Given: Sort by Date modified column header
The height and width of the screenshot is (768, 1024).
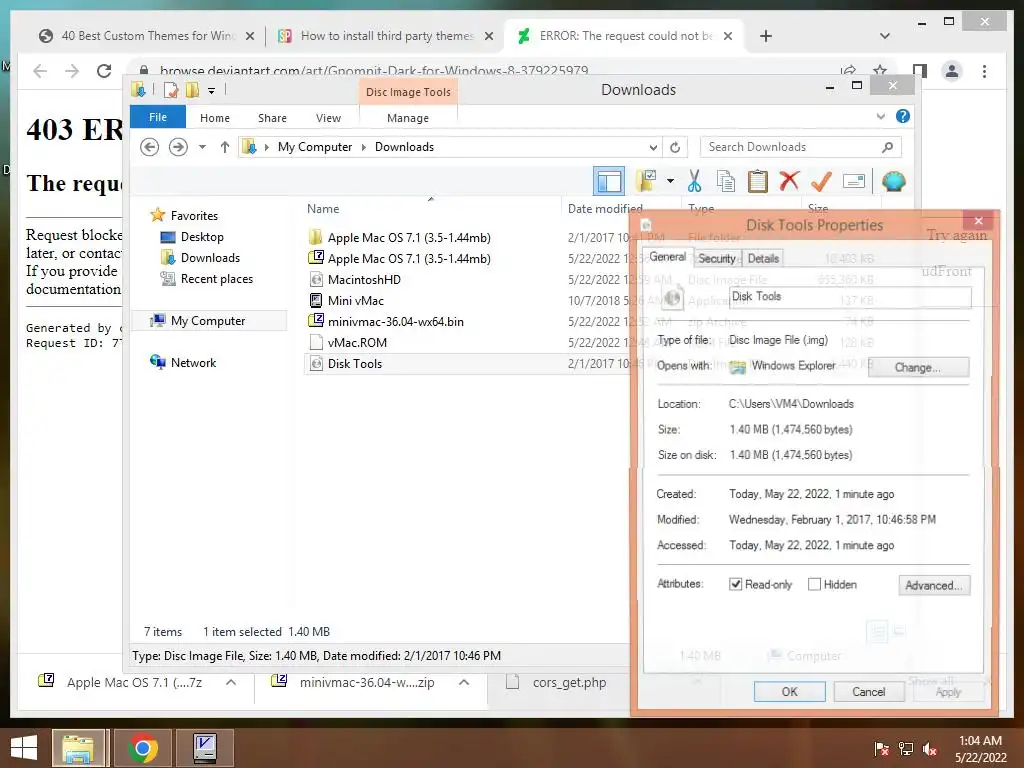Looking at the screenshot, I should [x=605, y=208].
